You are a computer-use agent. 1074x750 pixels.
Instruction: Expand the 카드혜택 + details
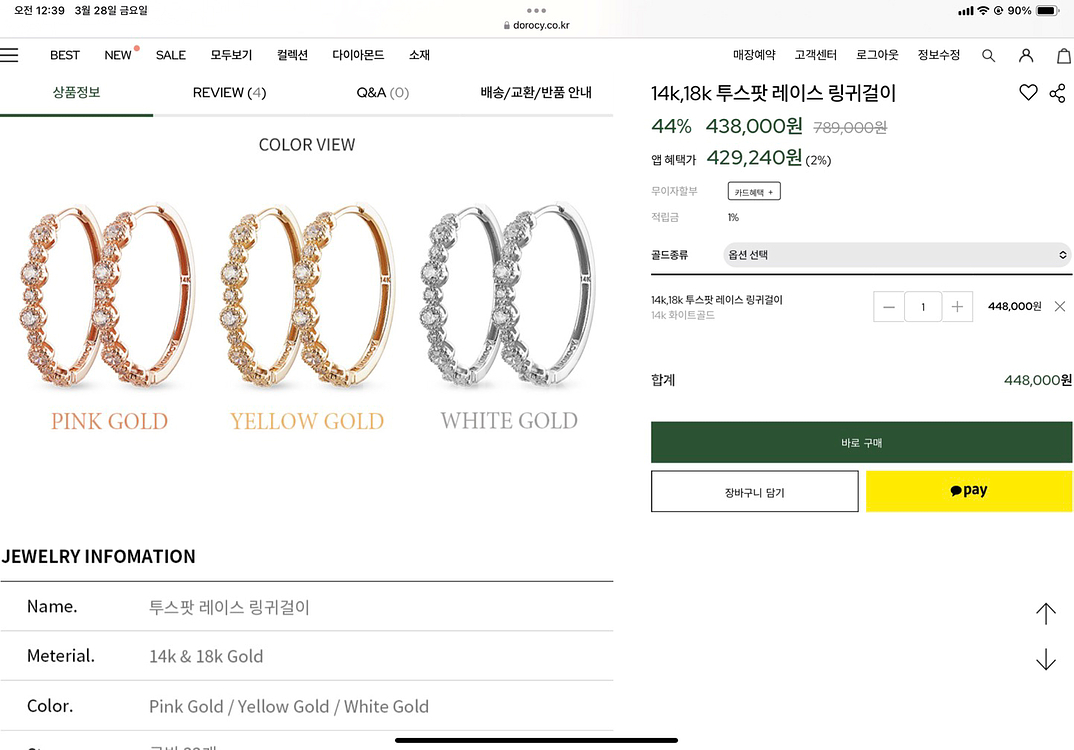(754, 192)
